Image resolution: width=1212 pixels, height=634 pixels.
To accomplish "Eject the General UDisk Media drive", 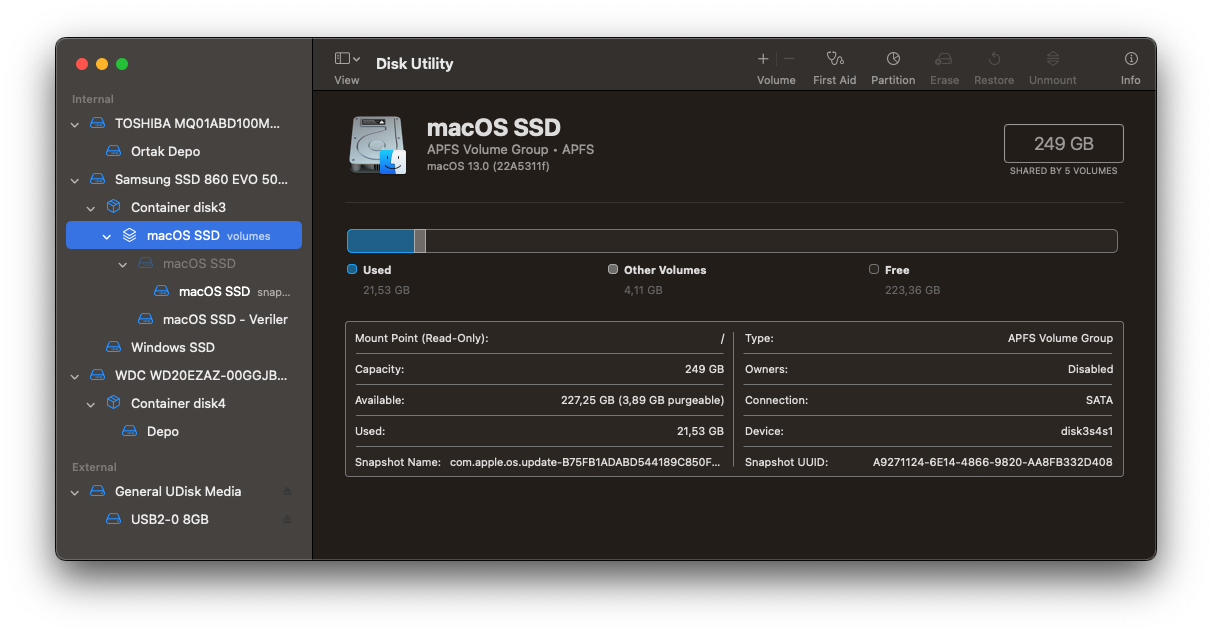I will click(287, 491).
